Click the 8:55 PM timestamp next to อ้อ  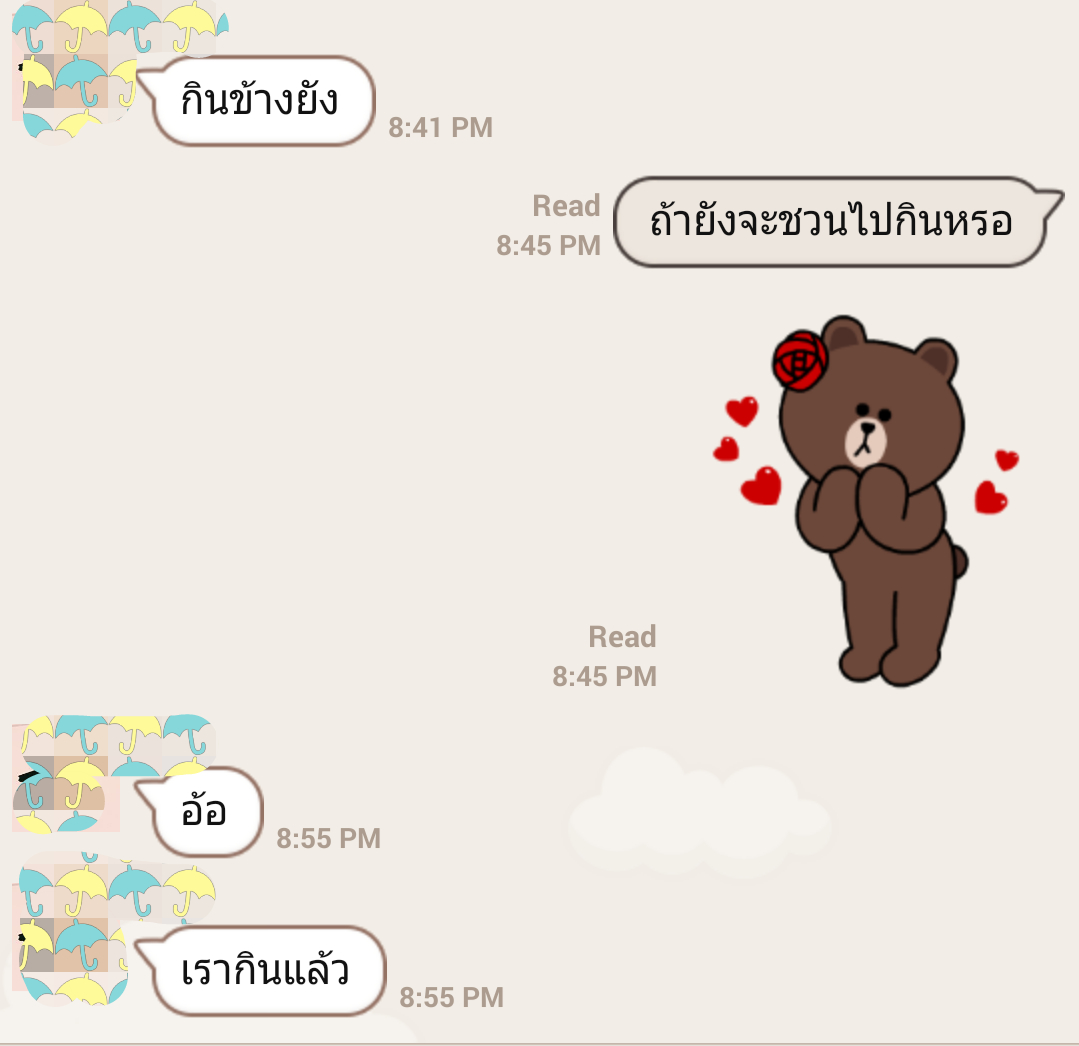pyautogui.click(x=328, y=839)
